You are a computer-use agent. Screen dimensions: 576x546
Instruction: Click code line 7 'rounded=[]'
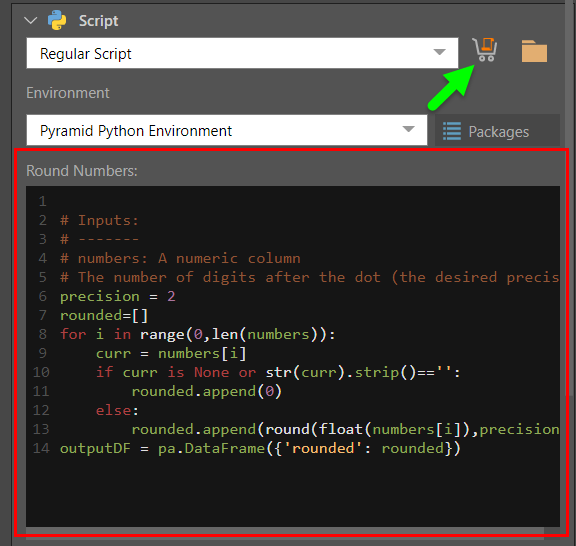tap(104, 316)
